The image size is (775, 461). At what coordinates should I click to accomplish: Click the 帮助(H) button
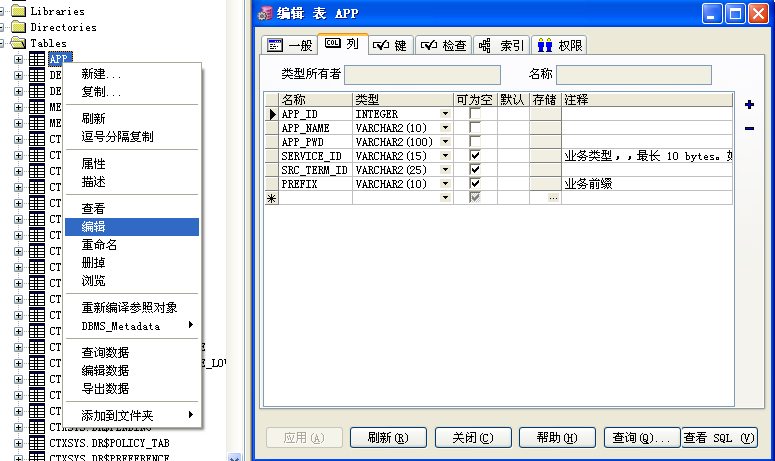pos(557,438)
